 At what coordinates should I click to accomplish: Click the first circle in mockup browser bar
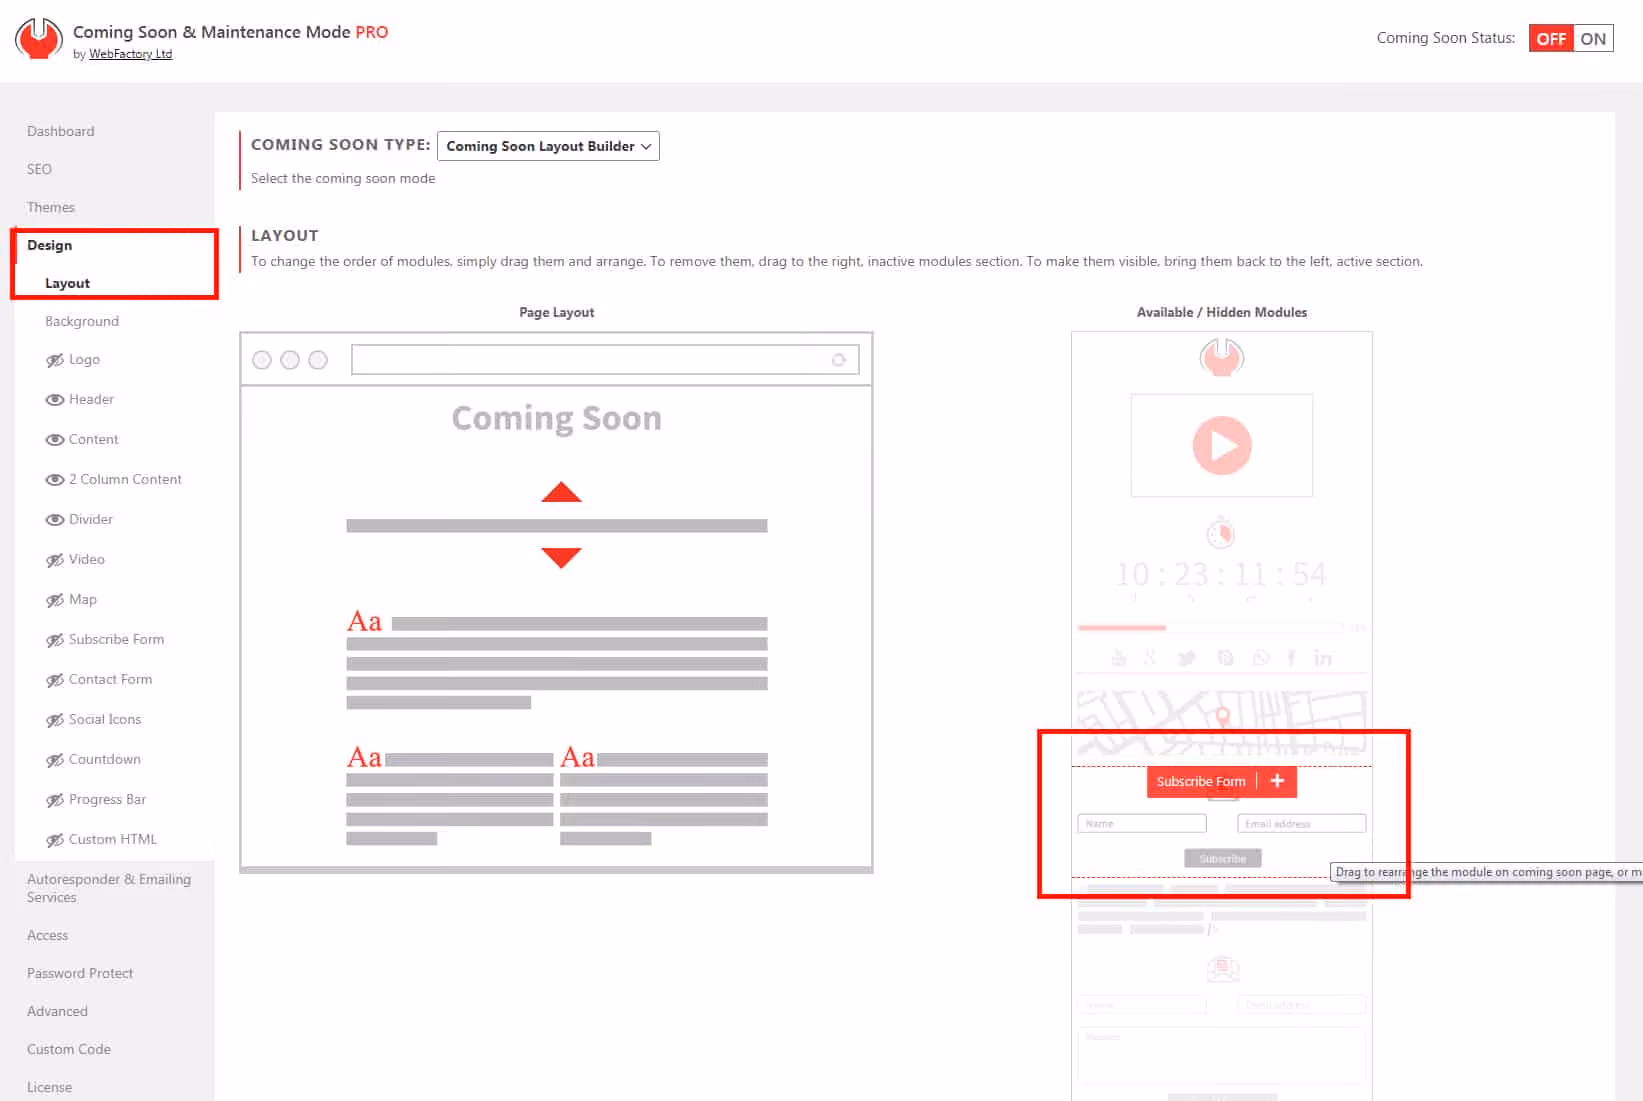tap(262, 360)
